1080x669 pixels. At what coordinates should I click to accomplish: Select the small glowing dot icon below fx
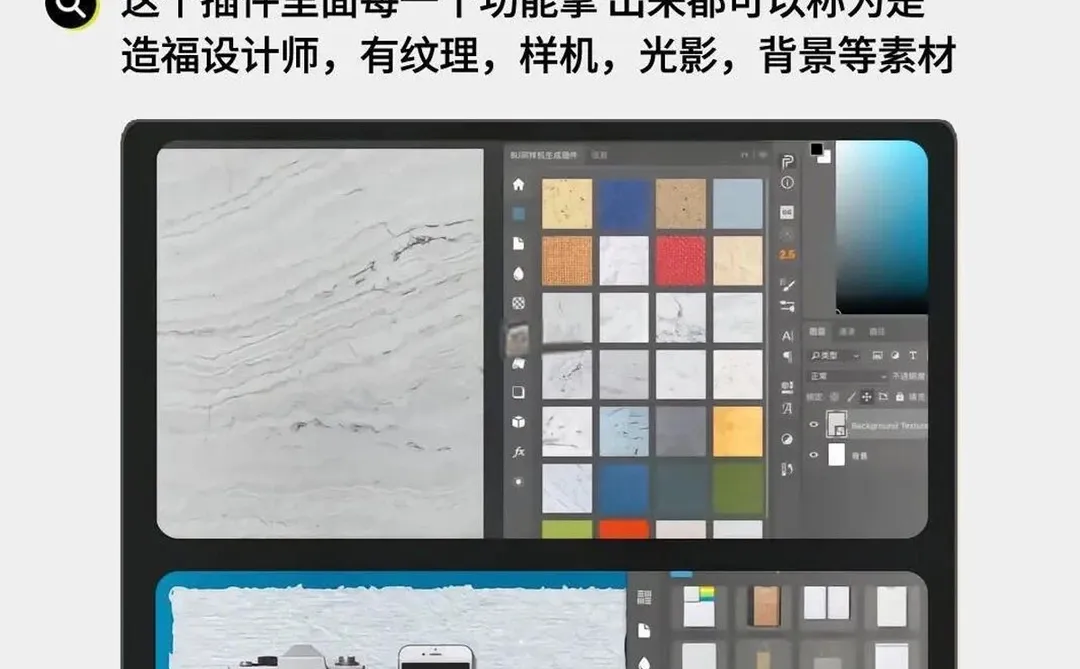[x=519, y=482]
